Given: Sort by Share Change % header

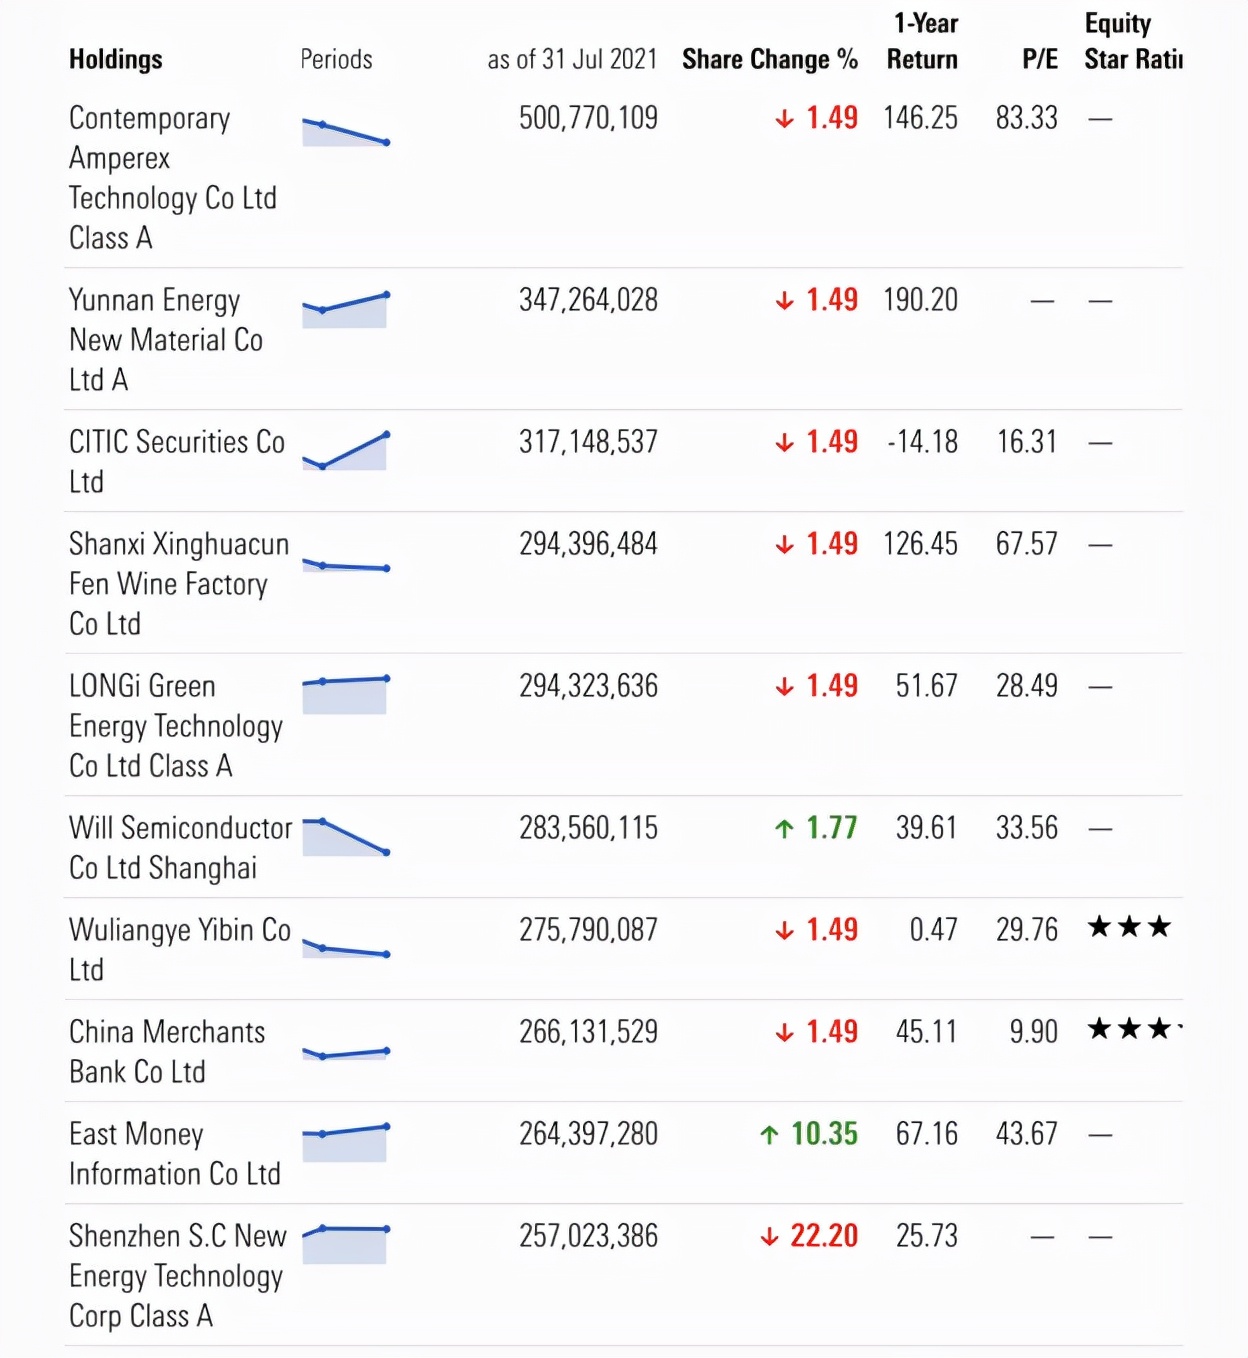Looking at the screenshot, I should point(769,60).
